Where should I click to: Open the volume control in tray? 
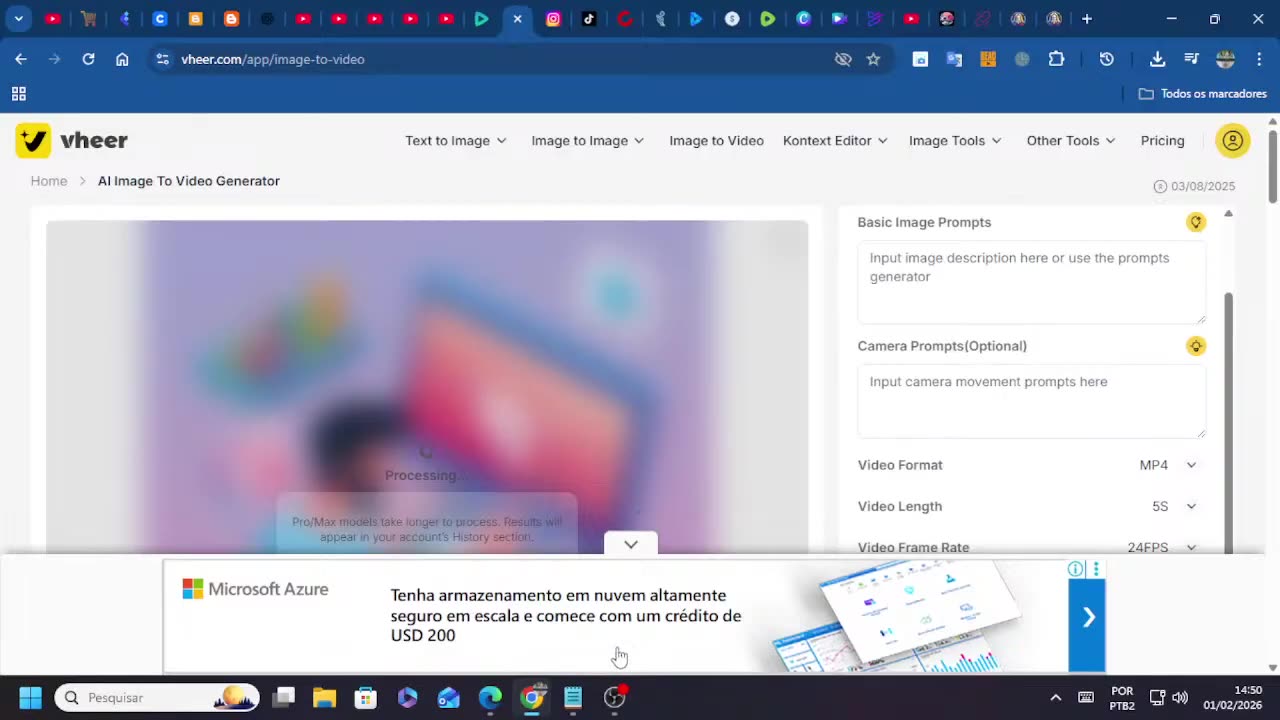point(1180,697)
